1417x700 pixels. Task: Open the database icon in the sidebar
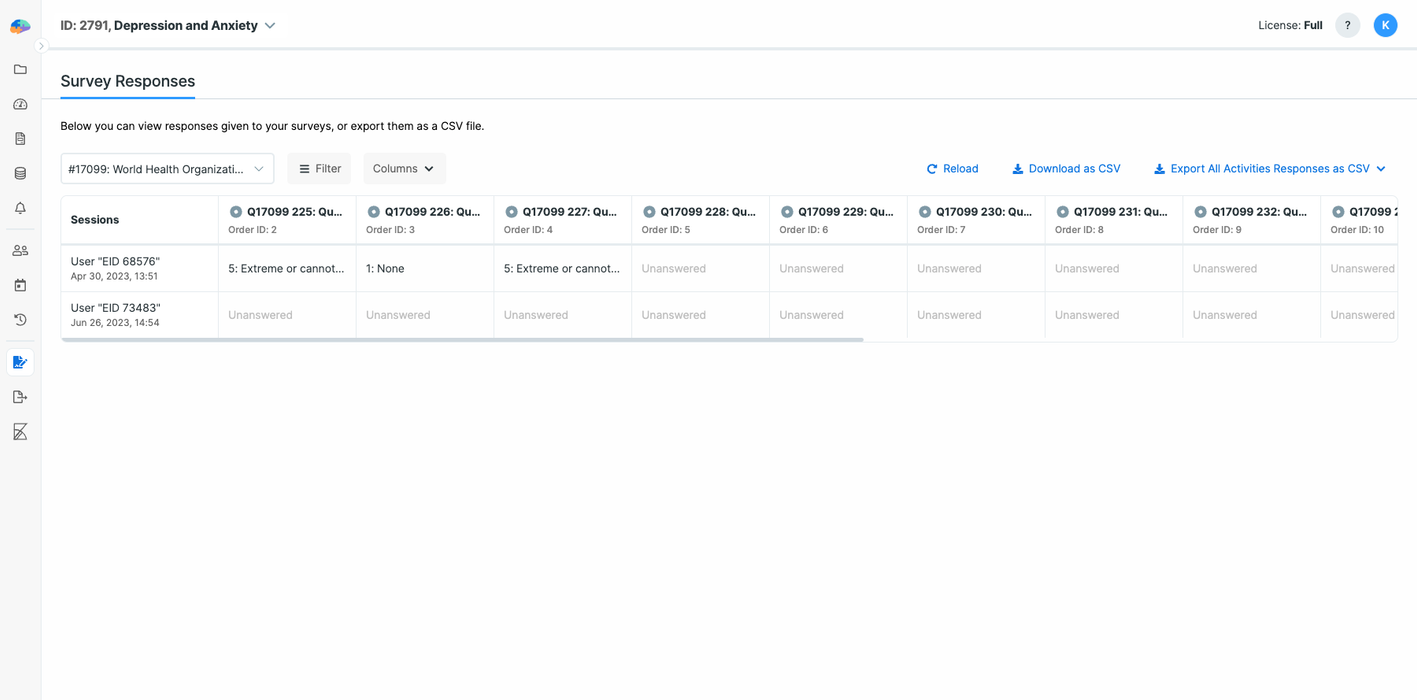[20, 174]
